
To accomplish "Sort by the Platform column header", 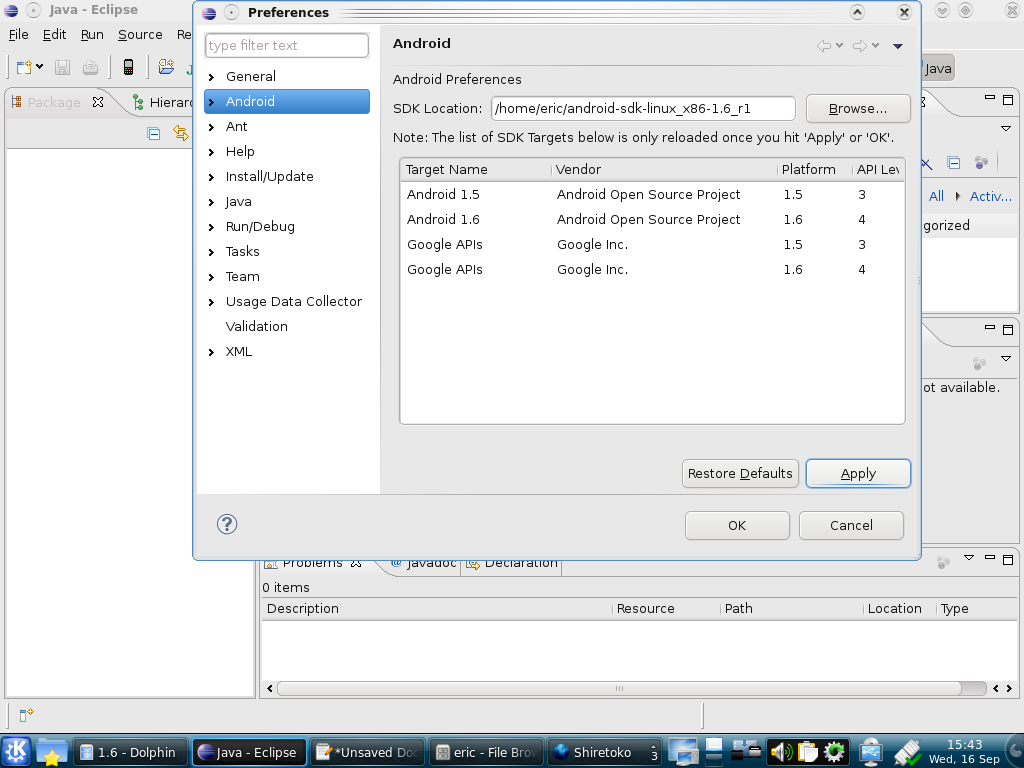I will point(814,170).
